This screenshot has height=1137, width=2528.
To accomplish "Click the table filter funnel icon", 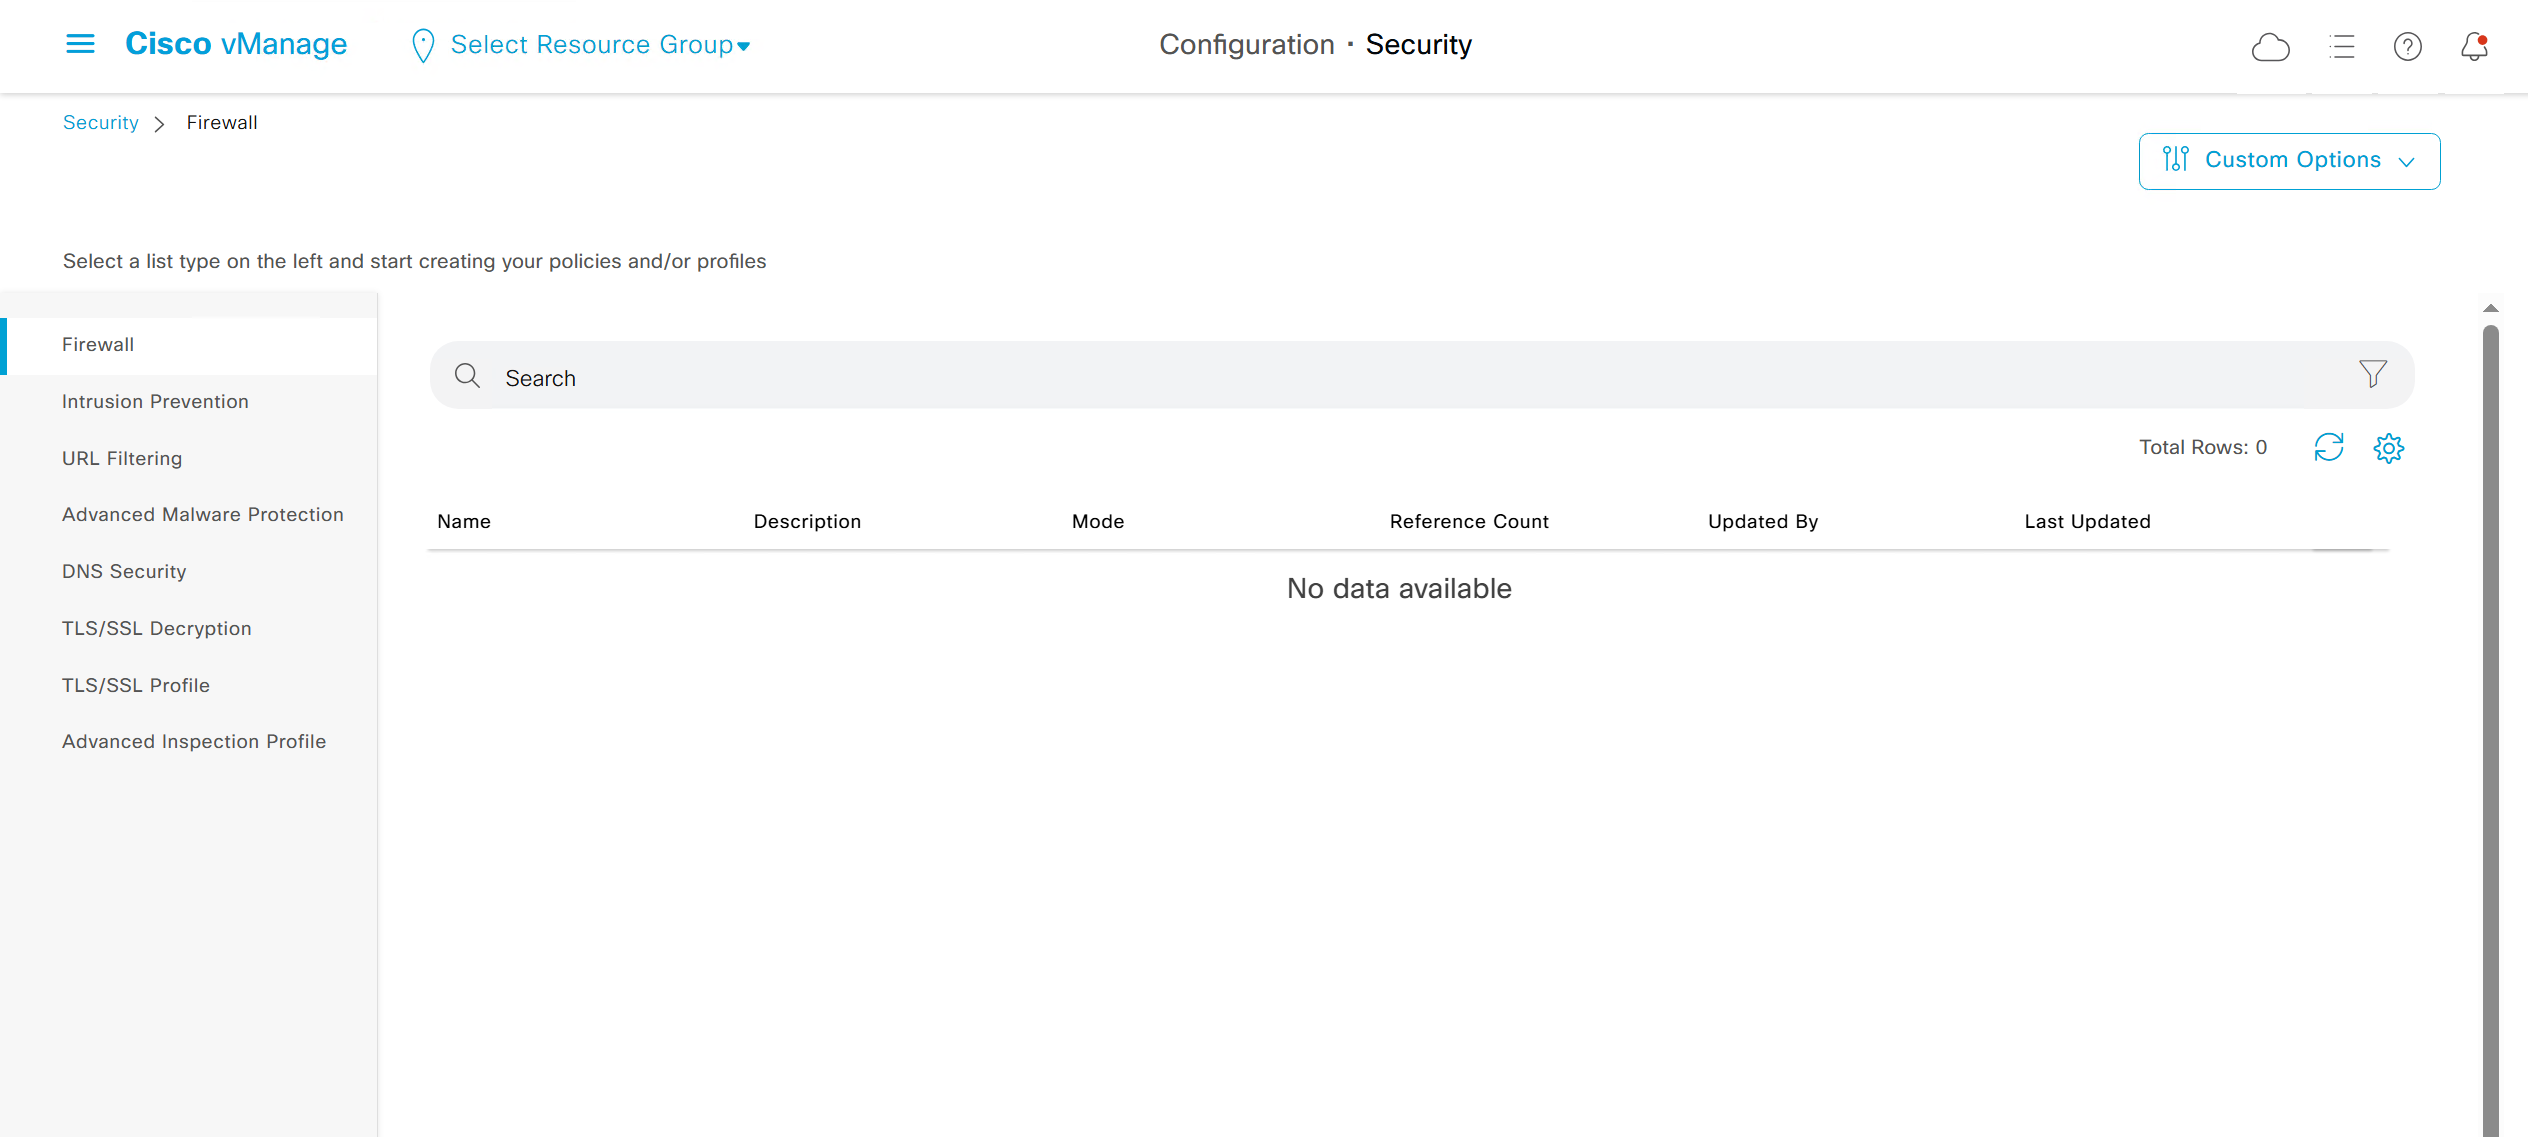I will tap(2372, 375).
